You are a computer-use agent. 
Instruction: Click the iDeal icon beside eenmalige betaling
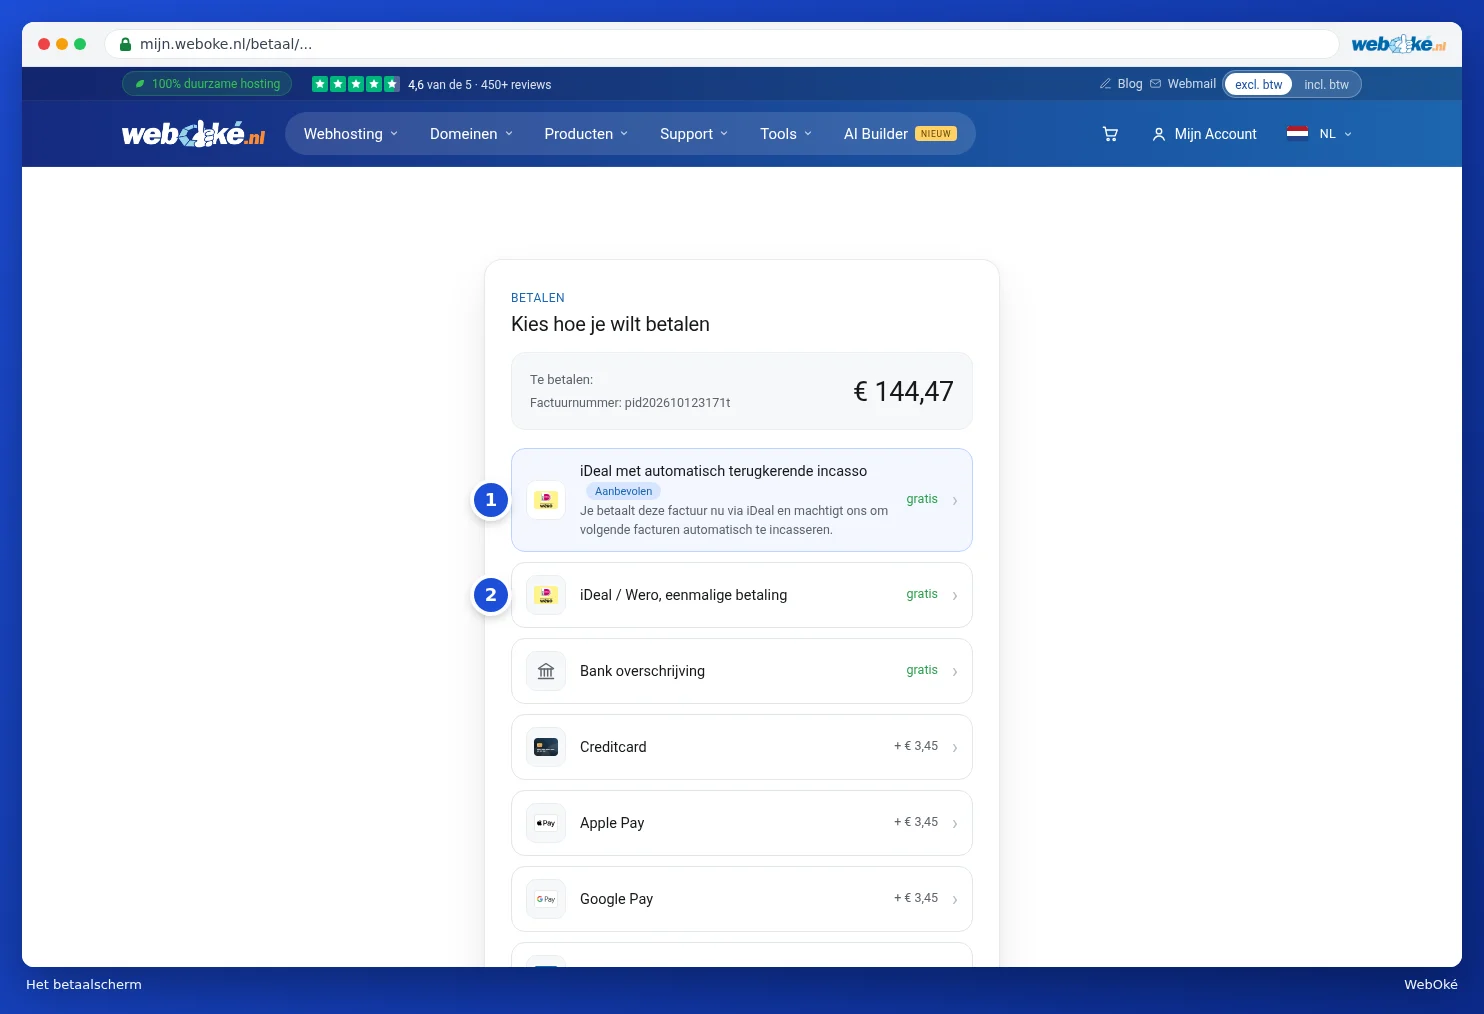(546, 595)
